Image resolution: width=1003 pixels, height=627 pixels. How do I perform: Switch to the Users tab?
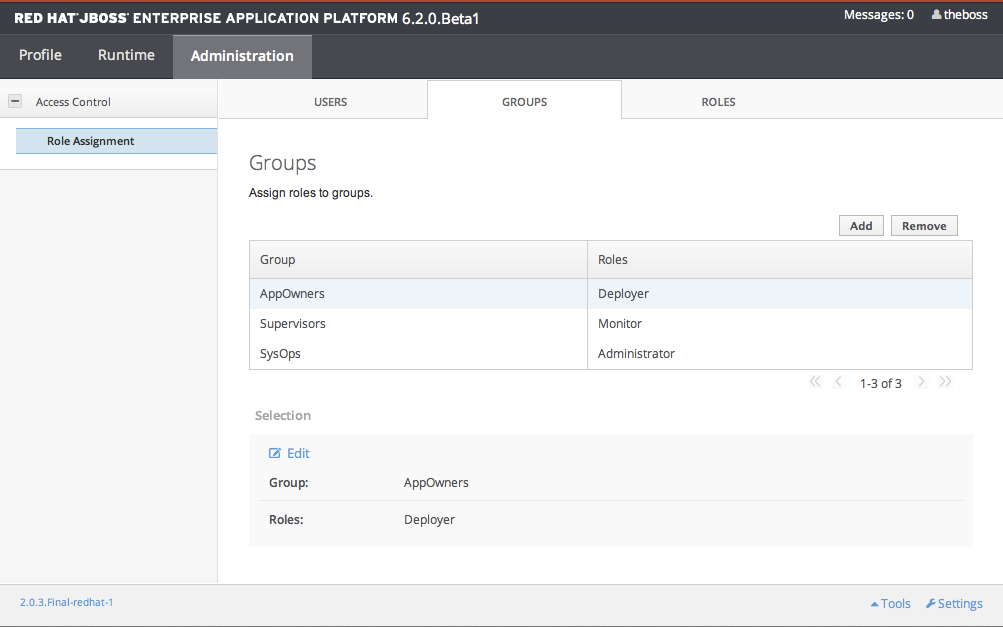click(x=330, y=102)
